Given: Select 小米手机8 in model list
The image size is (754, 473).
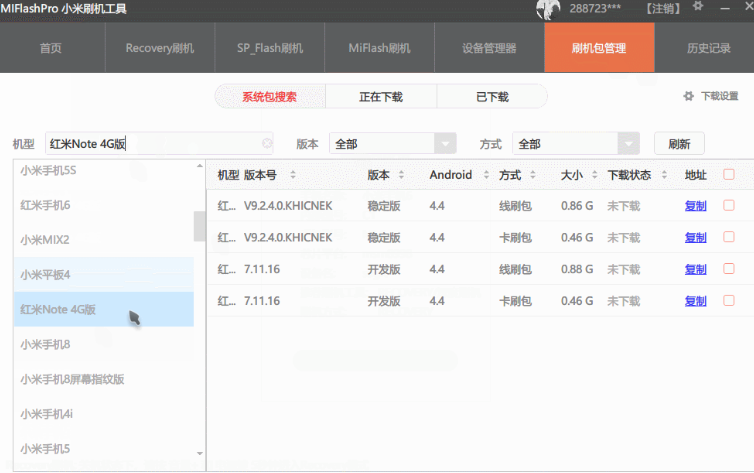Looking at the screenshot, I should pos(104,344).
